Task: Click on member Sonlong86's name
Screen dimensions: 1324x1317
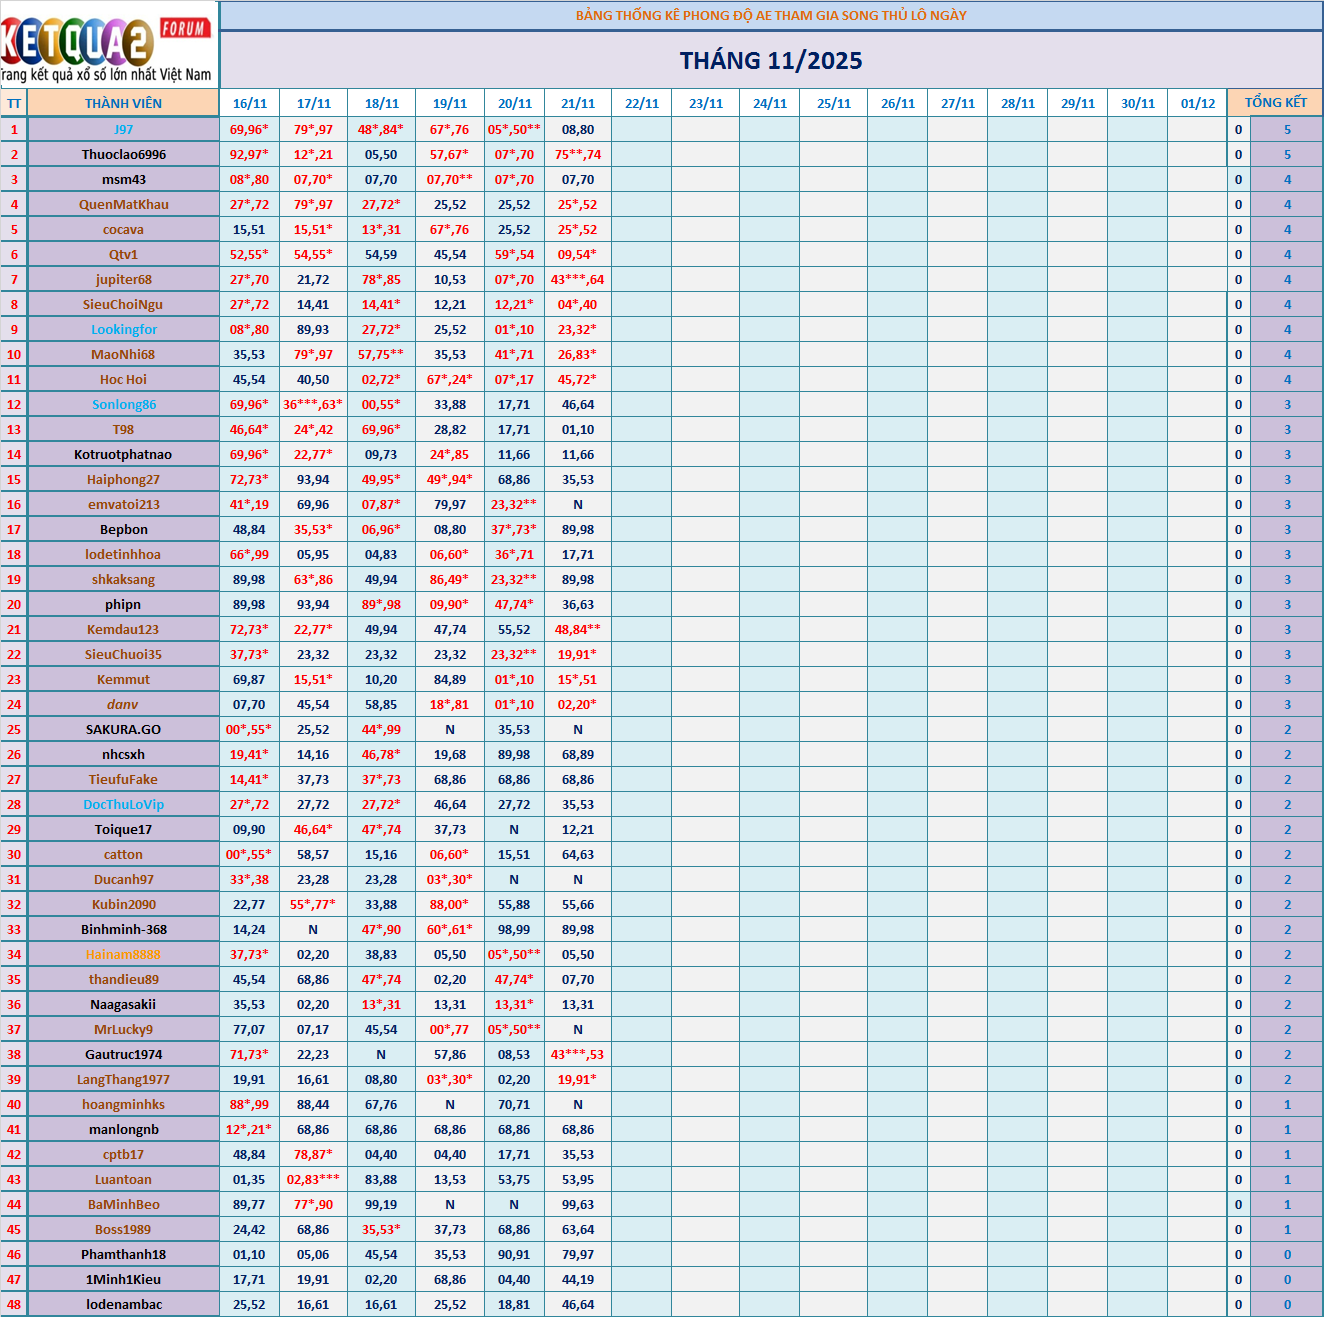Action: (x=123, y=404)
